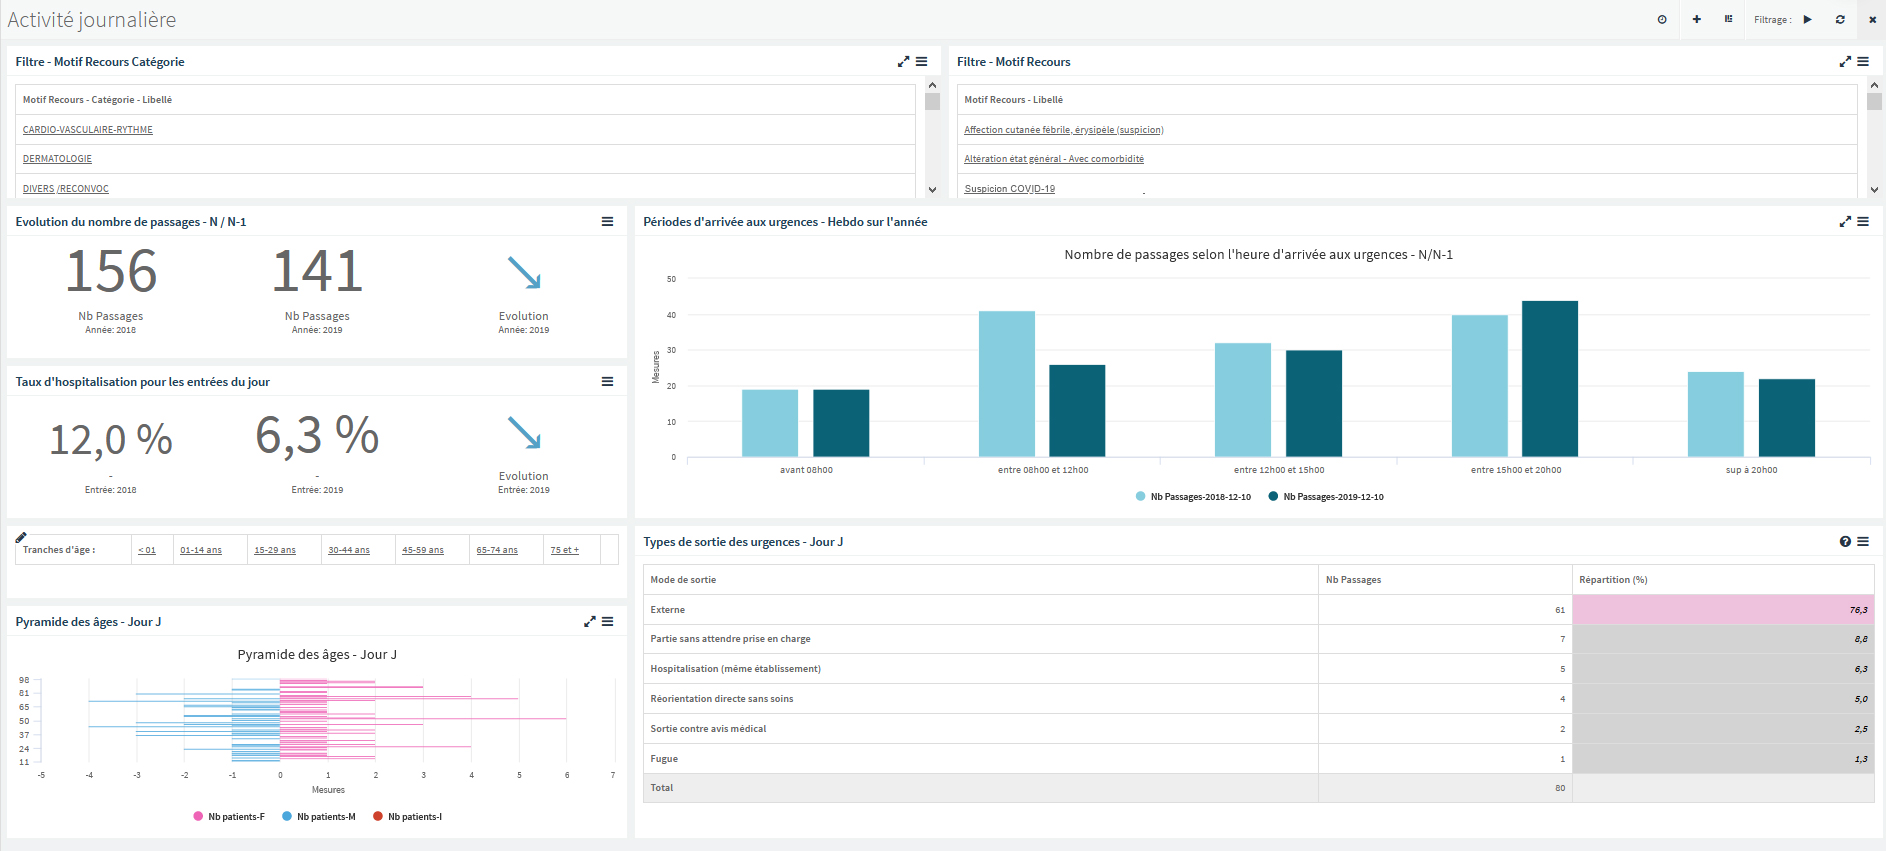Select the 30-44 ans age range

tap(349, 550)
